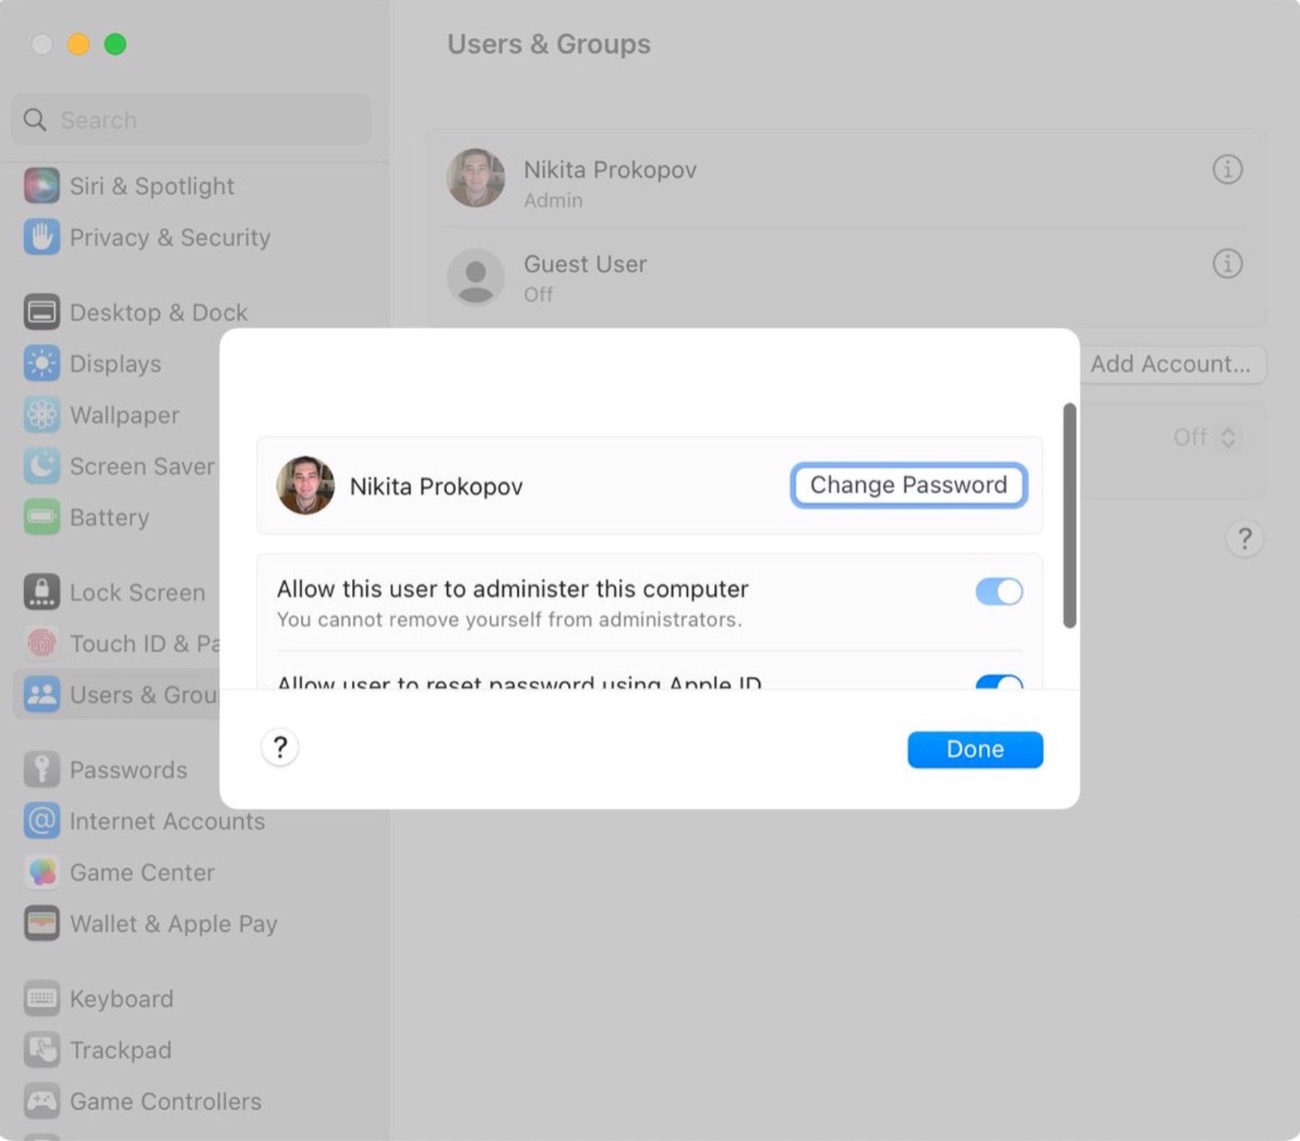
Task: Select 'Passwords' label in sidebar
Action: tap(128, 769)
